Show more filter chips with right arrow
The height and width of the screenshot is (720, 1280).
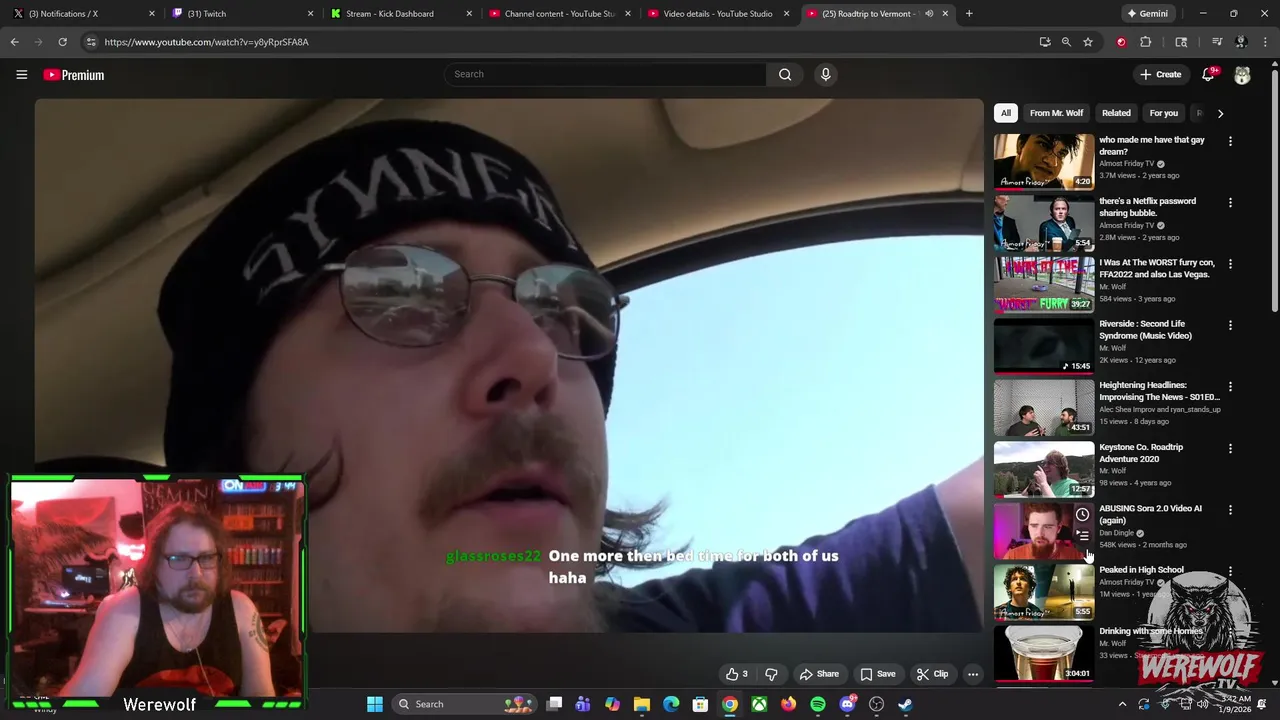(x=1220, y=113)
